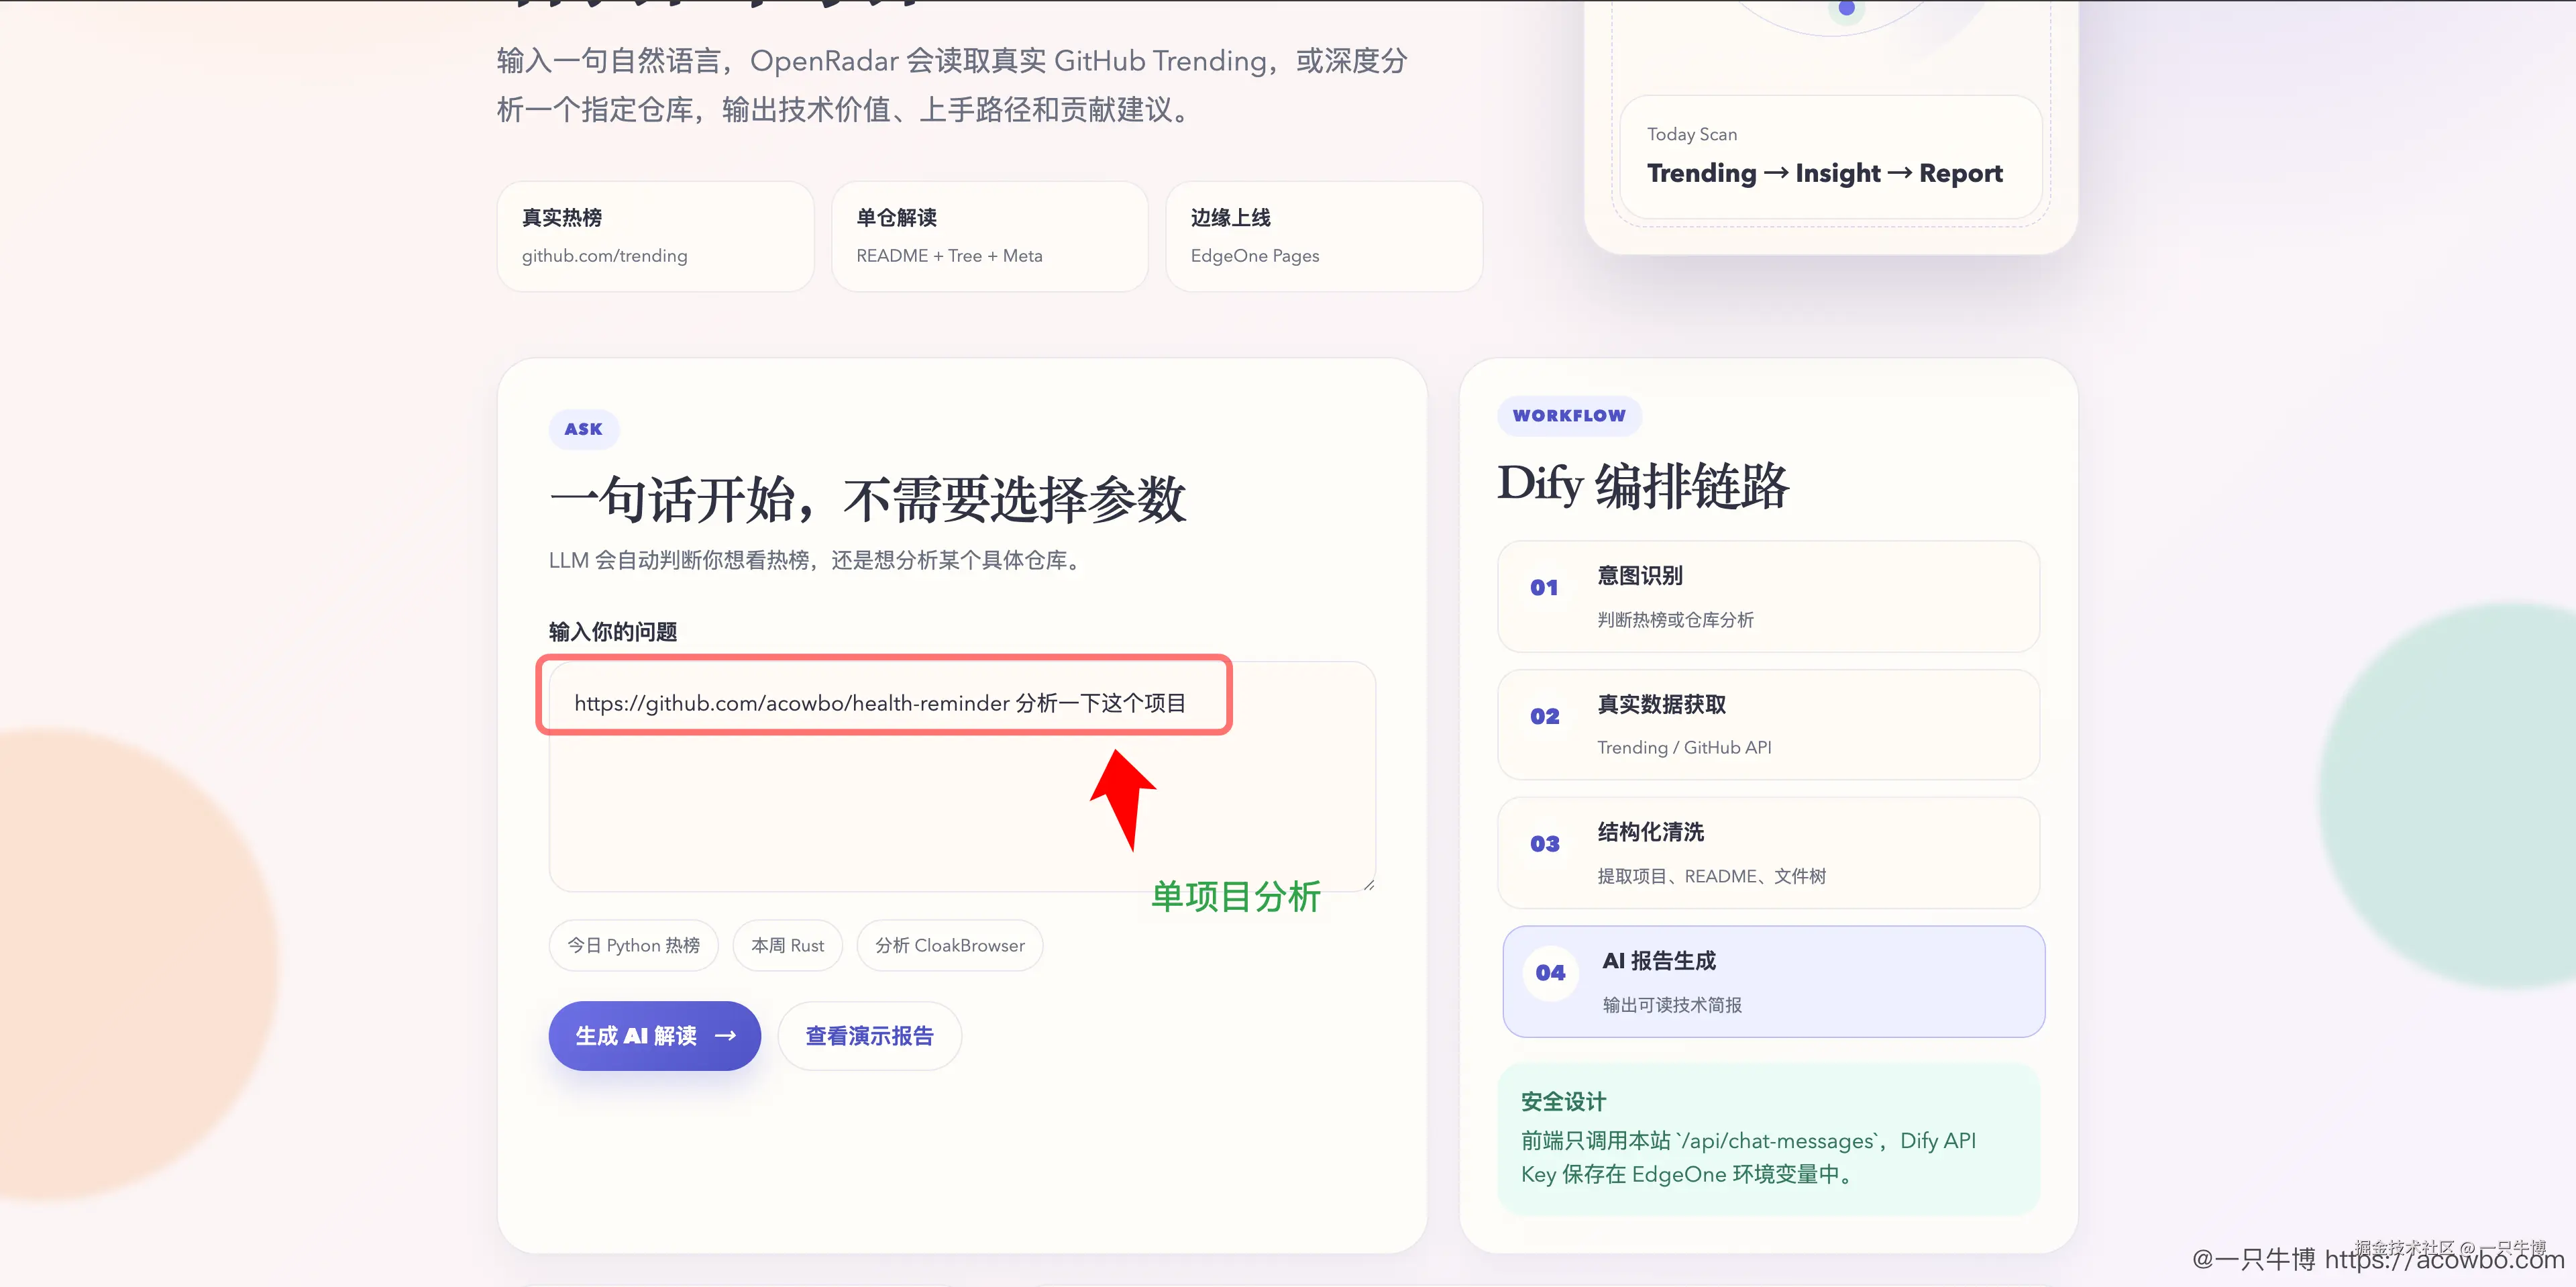The width and height of the screenshot is (2576, 1287).
Task: Click the 一句话开始，不需要选择参数 heading
Action: pyautogui.click(x=867, y=499)
